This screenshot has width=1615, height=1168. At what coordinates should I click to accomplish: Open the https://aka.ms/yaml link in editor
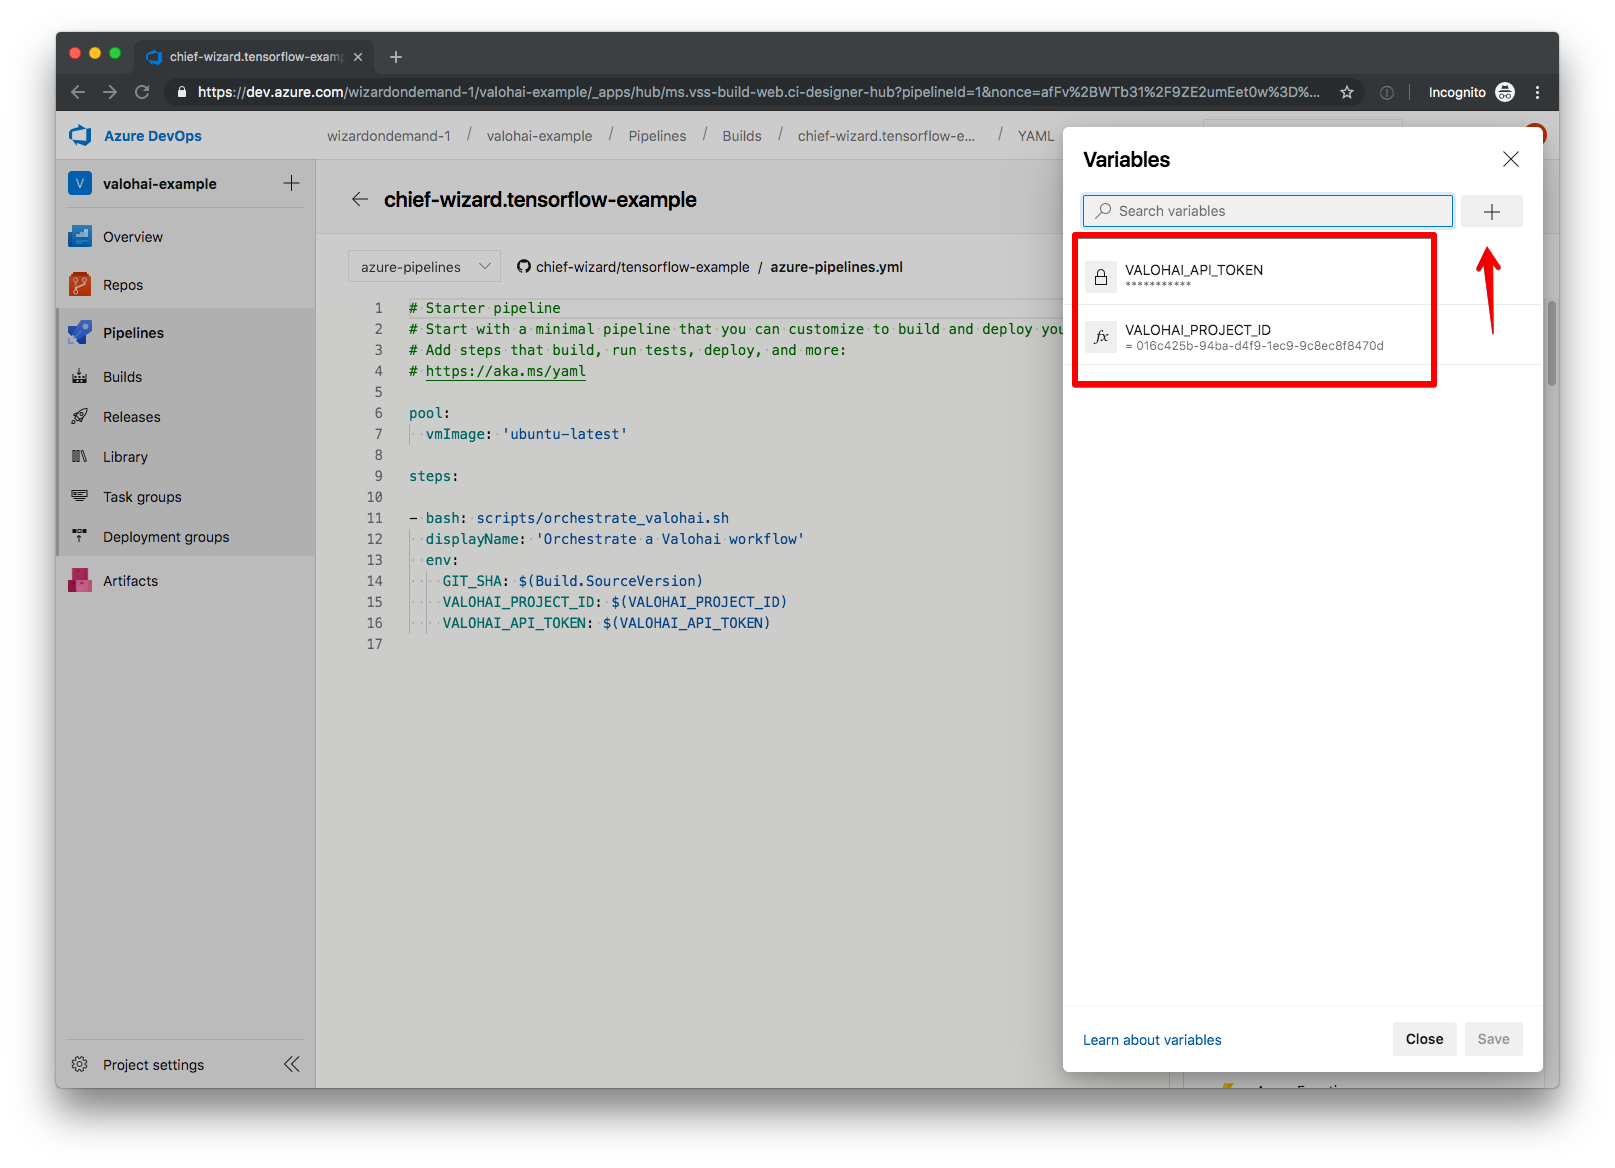click(505, 371)
